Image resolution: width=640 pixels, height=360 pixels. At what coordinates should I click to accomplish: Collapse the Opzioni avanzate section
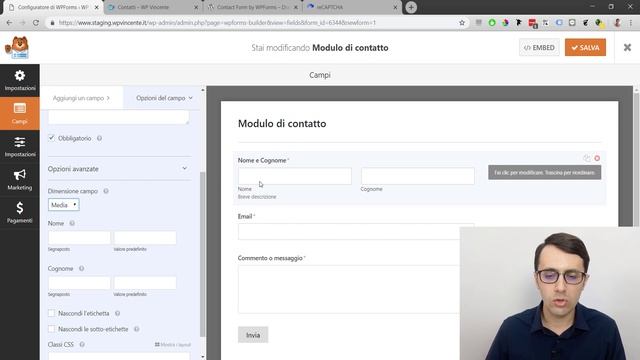(119, 169)
